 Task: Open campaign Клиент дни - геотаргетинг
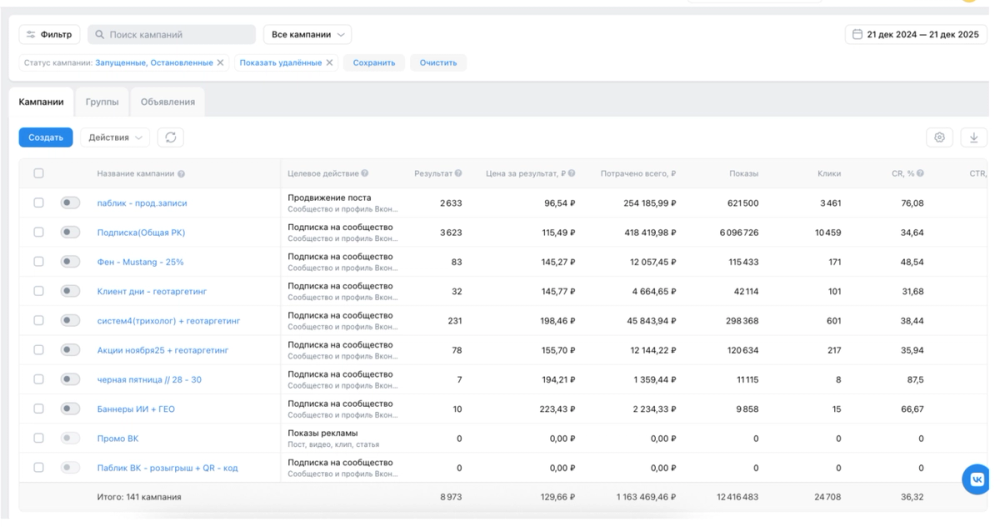tap(152, 291)
